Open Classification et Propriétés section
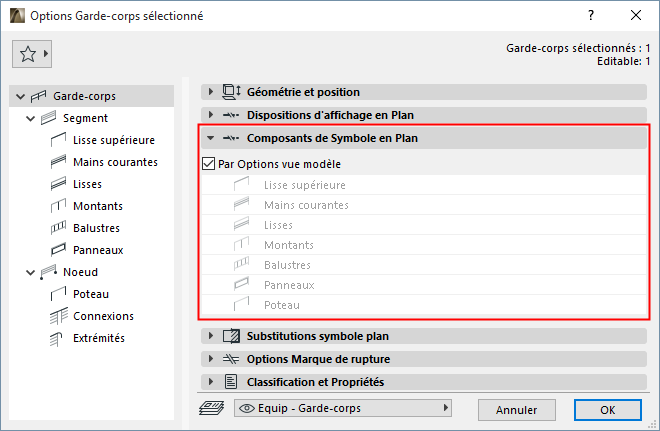 212,381
